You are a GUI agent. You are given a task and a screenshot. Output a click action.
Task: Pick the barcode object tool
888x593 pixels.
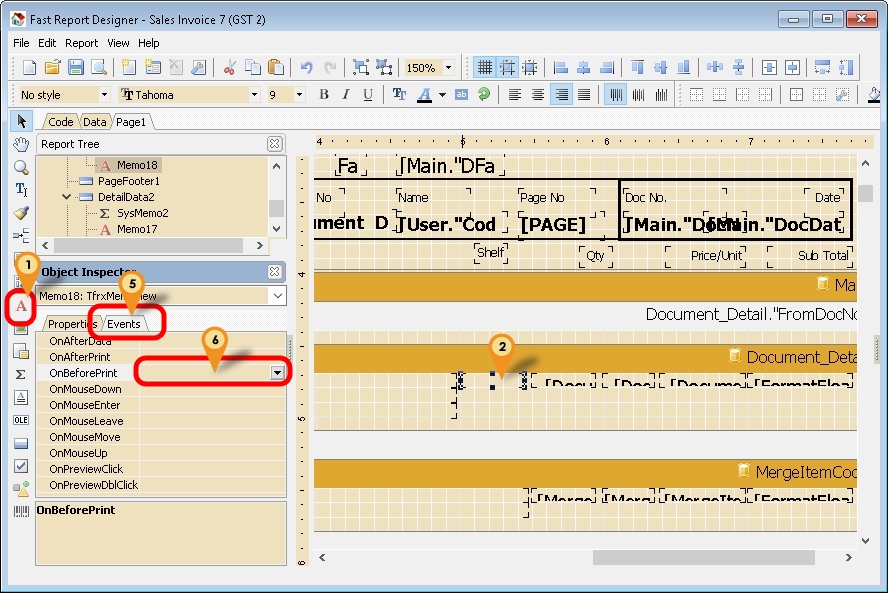pos(20,511)
